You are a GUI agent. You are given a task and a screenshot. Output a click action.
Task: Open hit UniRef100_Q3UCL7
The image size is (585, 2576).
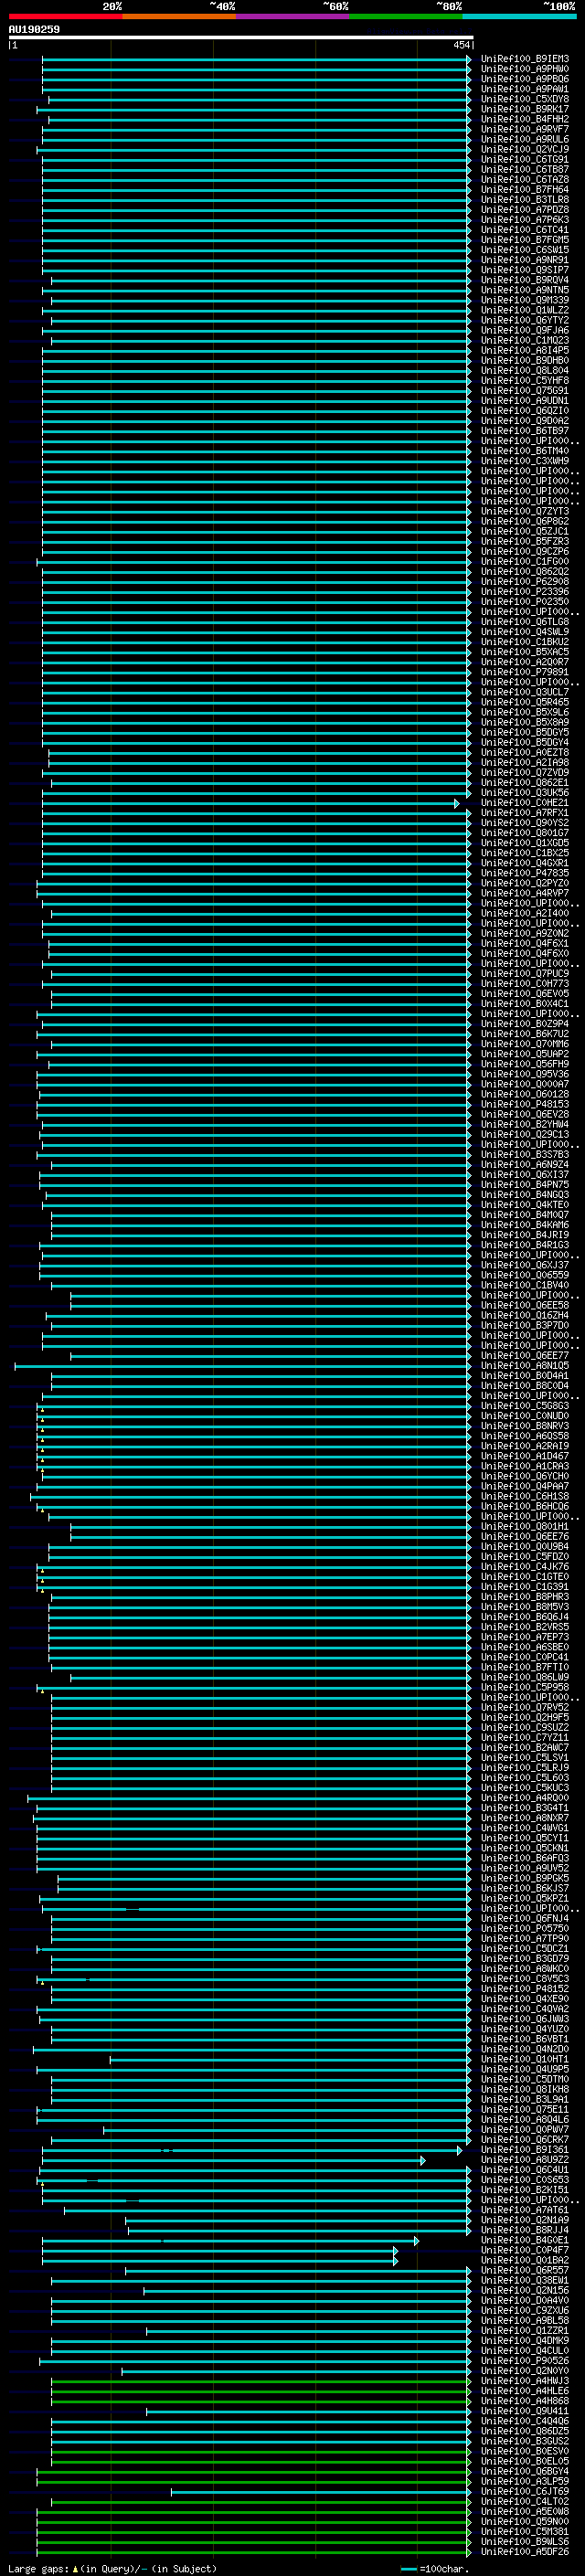525,692
